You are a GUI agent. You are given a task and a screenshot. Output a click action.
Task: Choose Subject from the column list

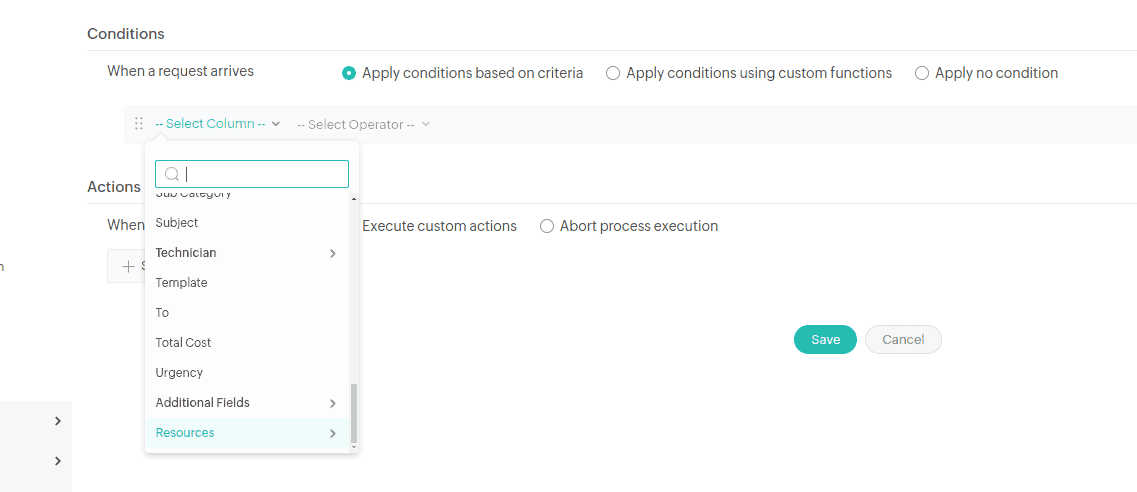[x=177, y=223]
